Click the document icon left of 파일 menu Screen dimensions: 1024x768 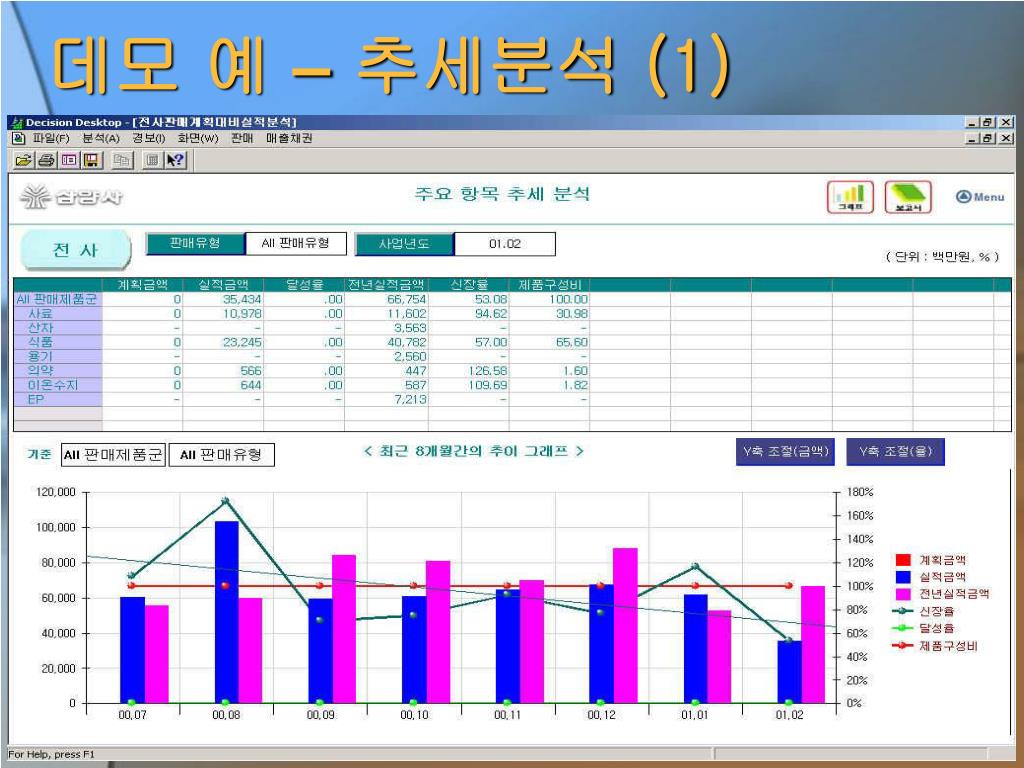coord(19,138)
